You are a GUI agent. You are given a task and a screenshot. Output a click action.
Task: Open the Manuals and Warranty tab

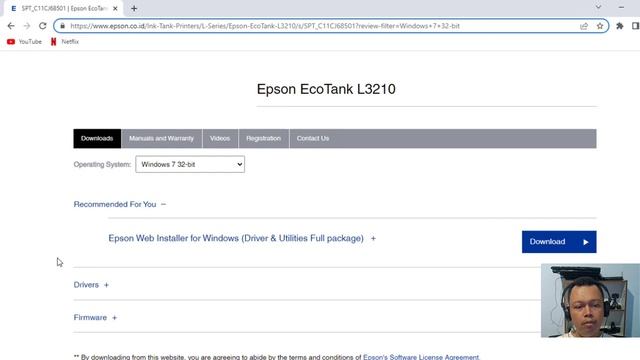pyautogui.click(x=162, y=138)
